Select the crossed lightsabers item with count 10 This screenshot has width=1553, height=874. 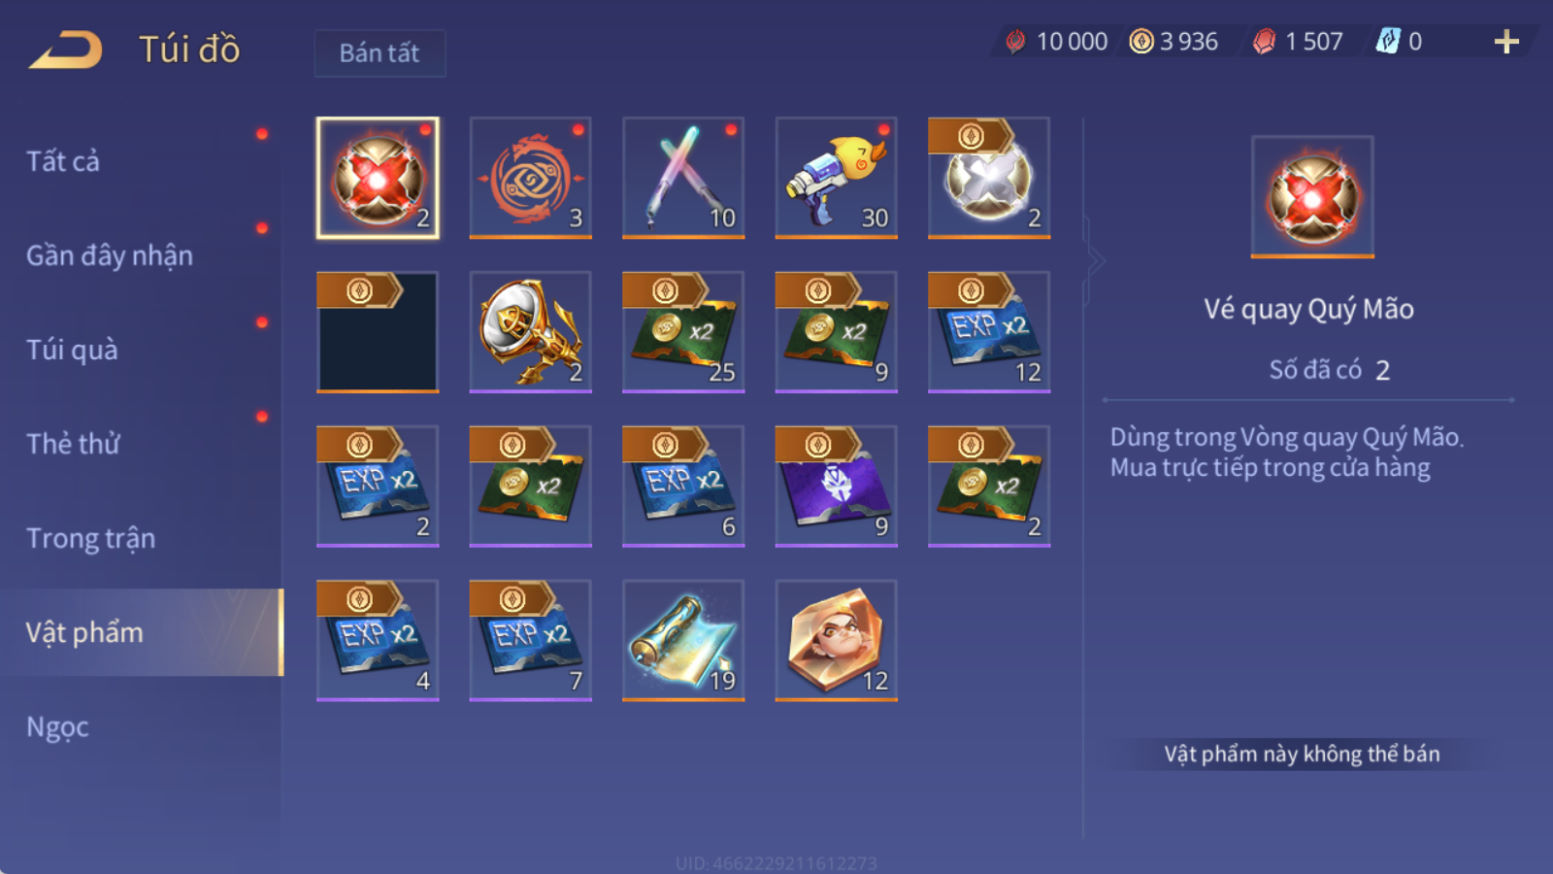(x=683, y=178)
